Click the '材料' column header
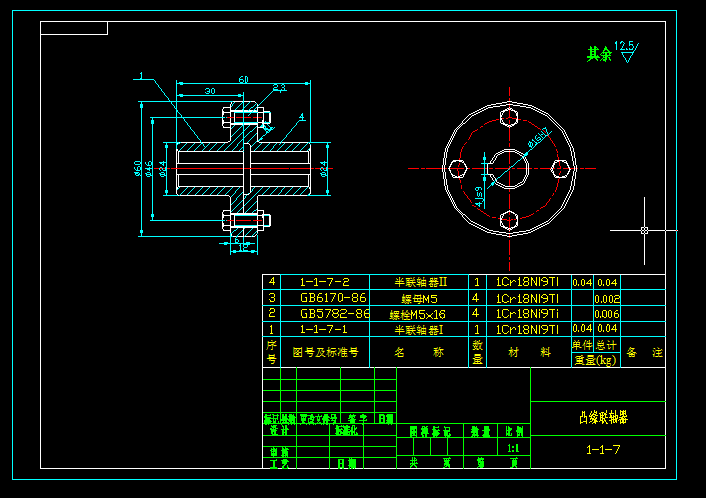Screen dimensions: 706x498 coord(529,352)
